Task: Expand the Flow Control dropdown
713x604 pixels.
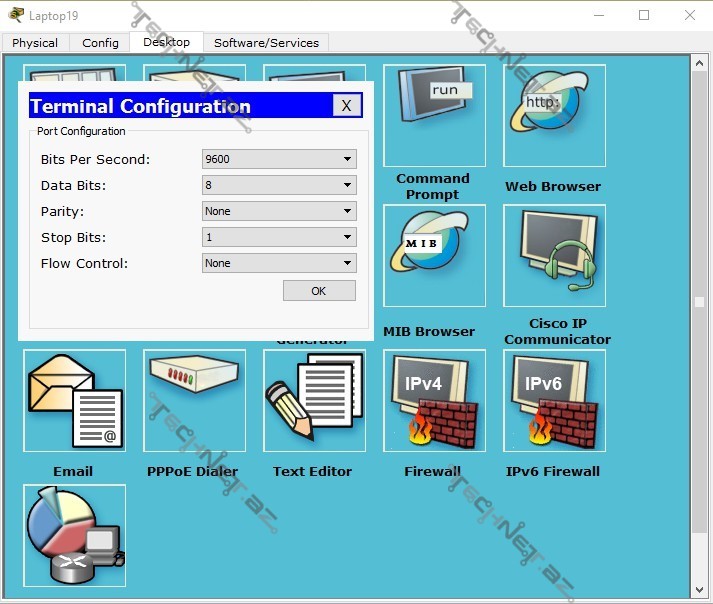Action: point(279,263)
